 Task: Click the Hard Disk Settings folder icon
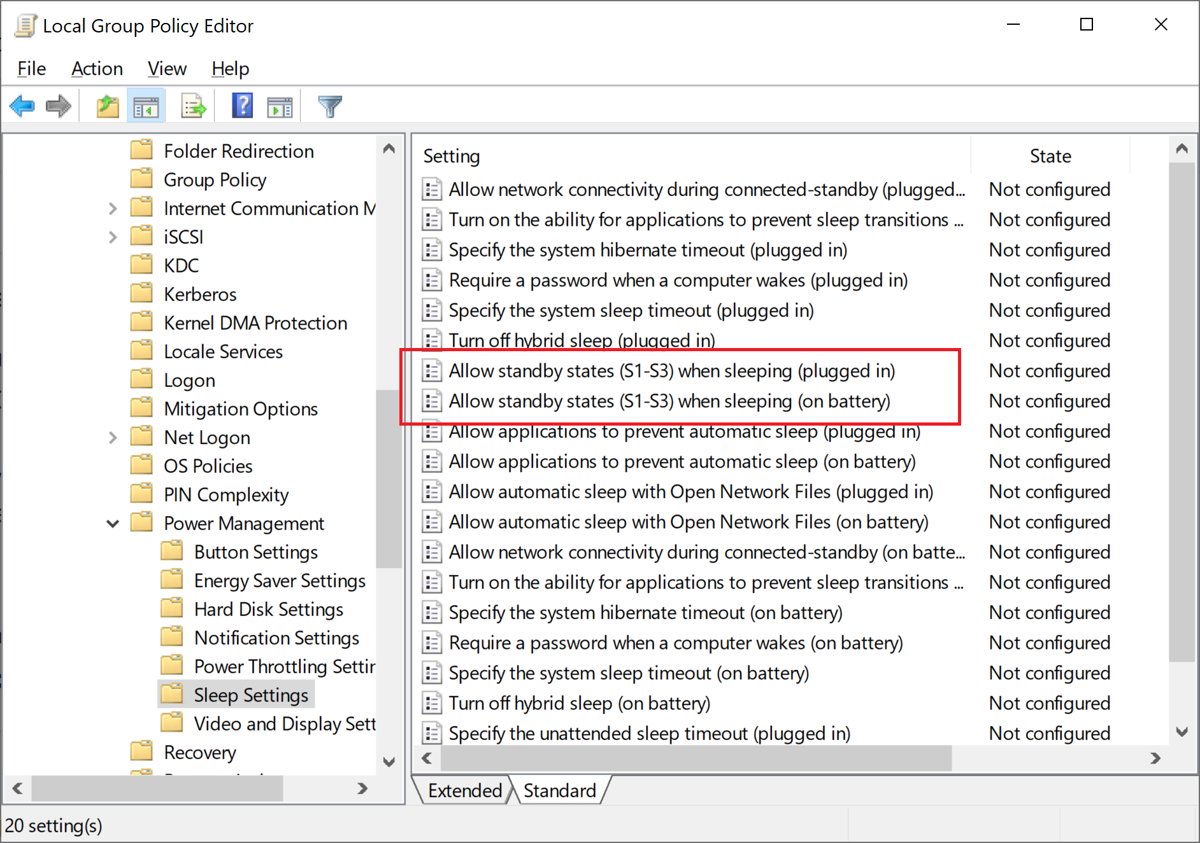[x=173, y=609]
